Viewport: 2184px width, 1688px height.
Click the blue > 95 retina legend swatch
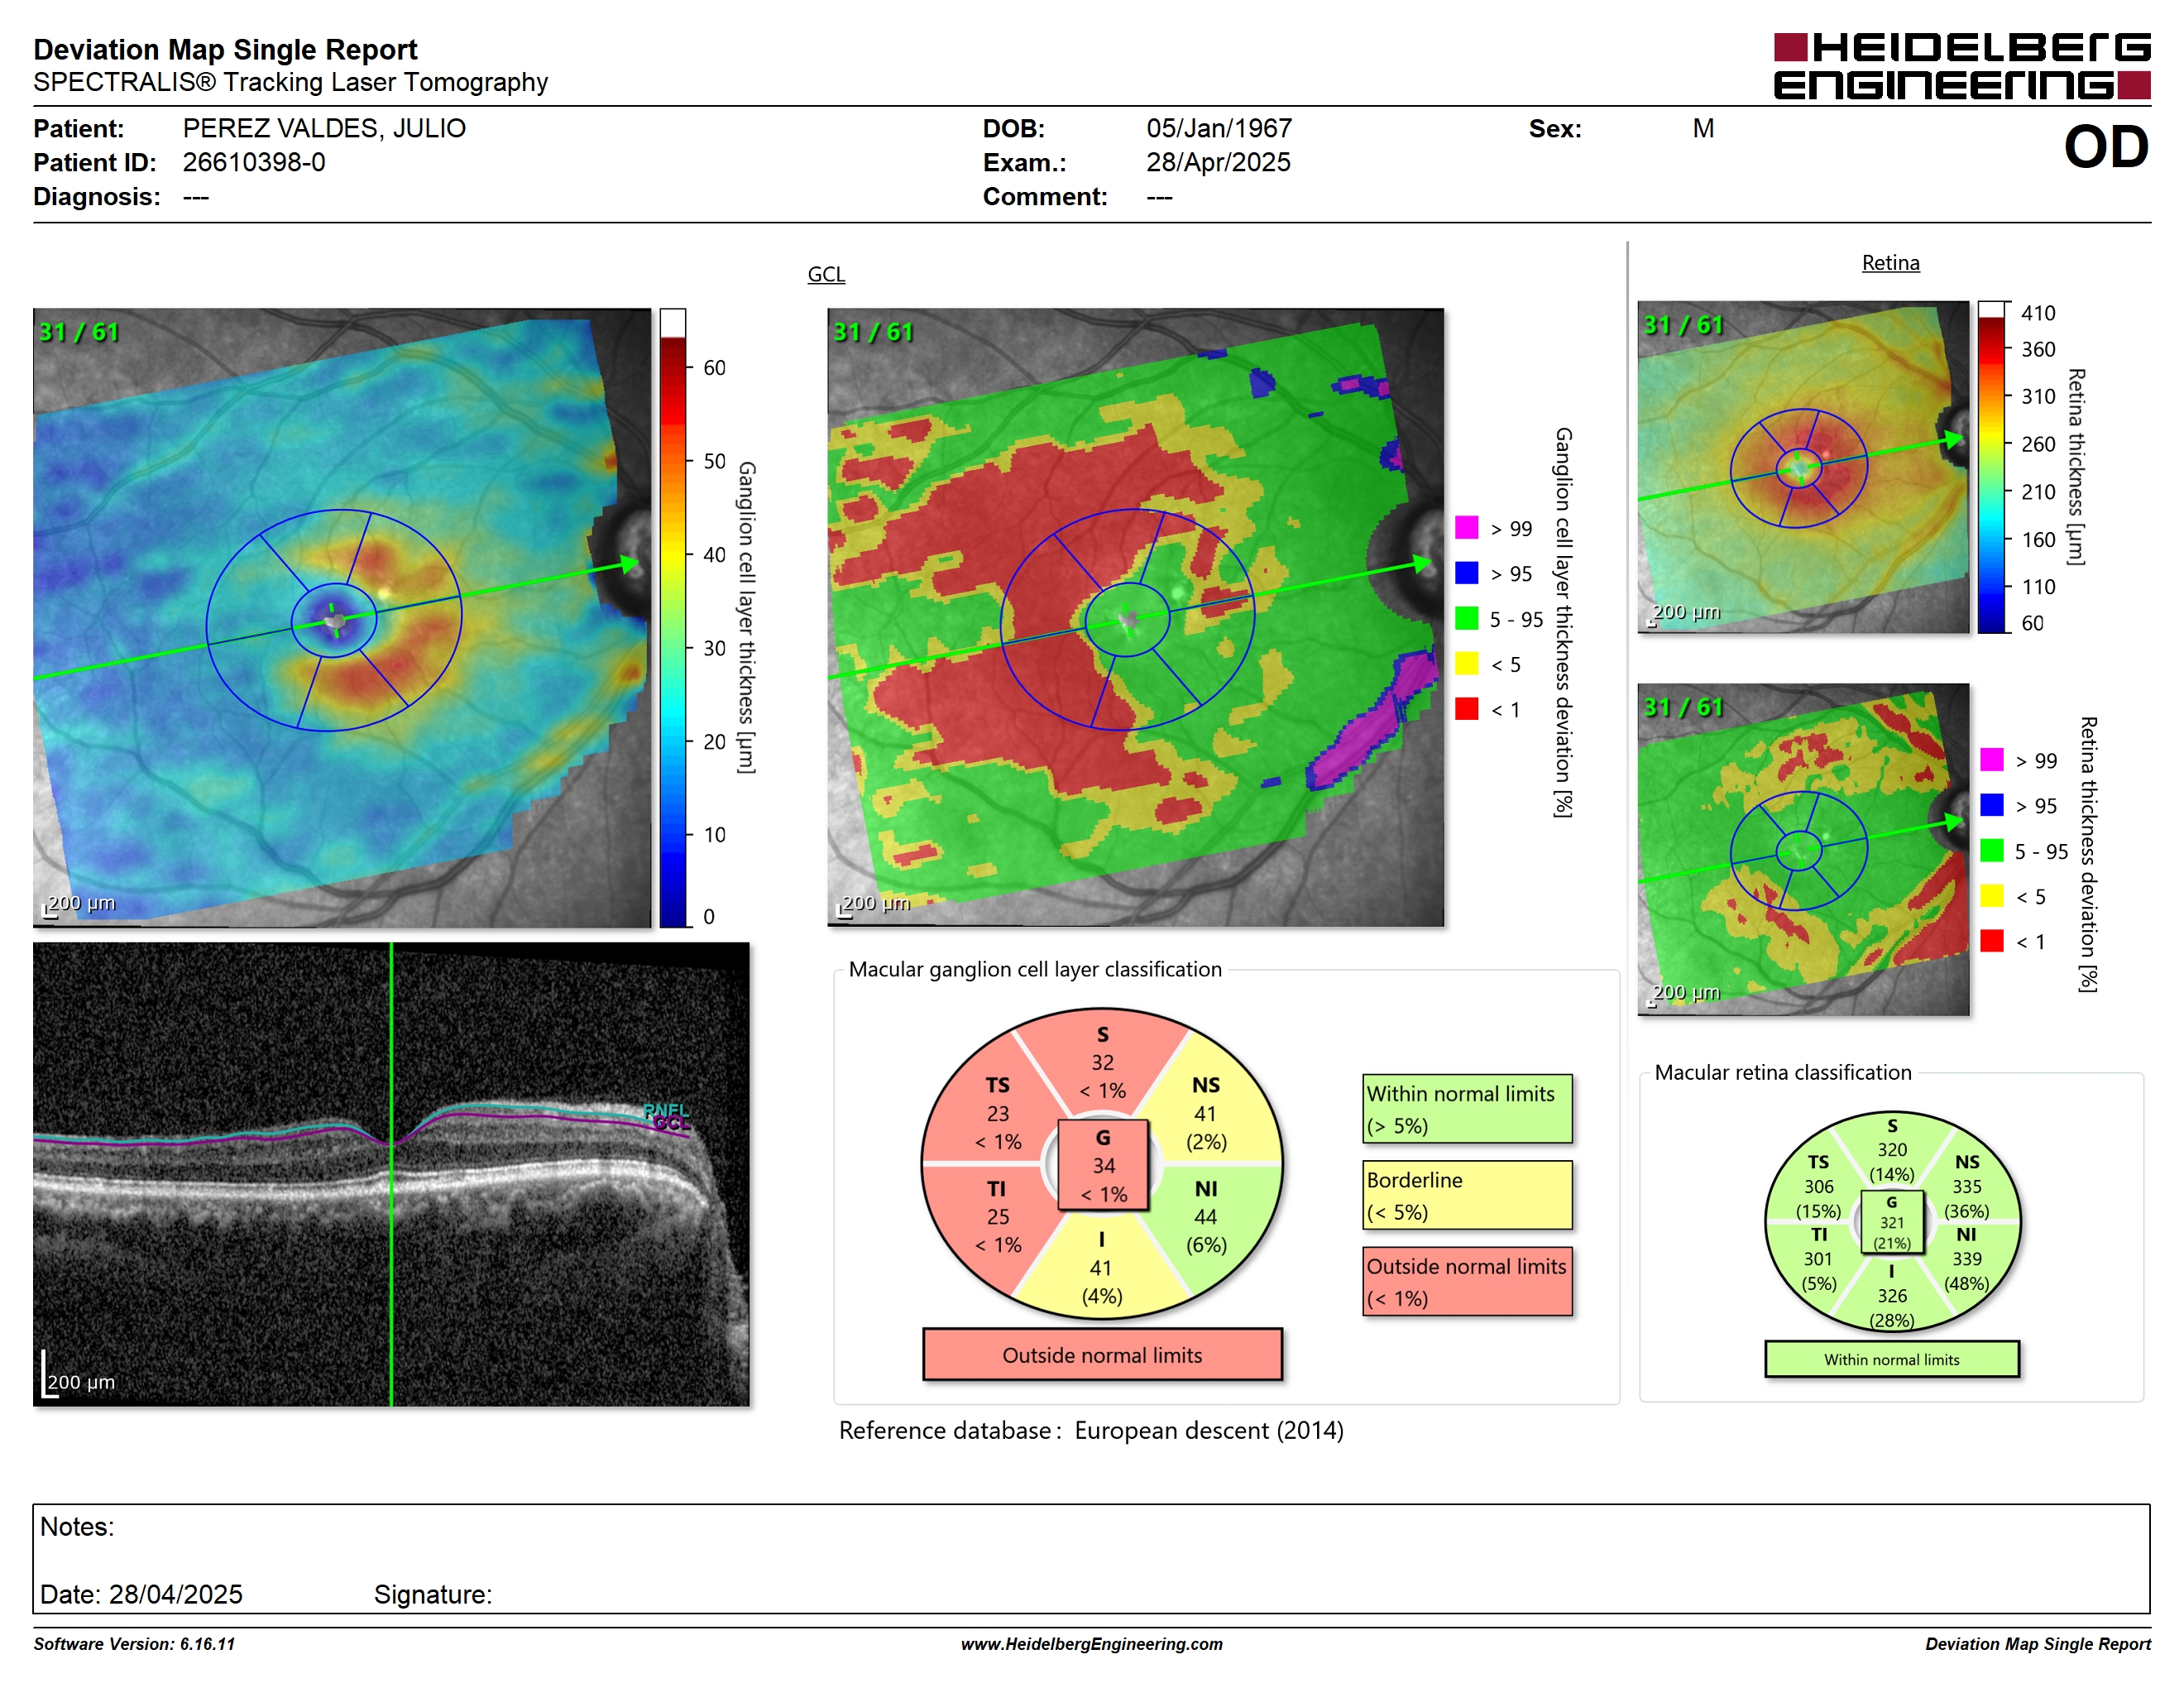(1991, 805)
